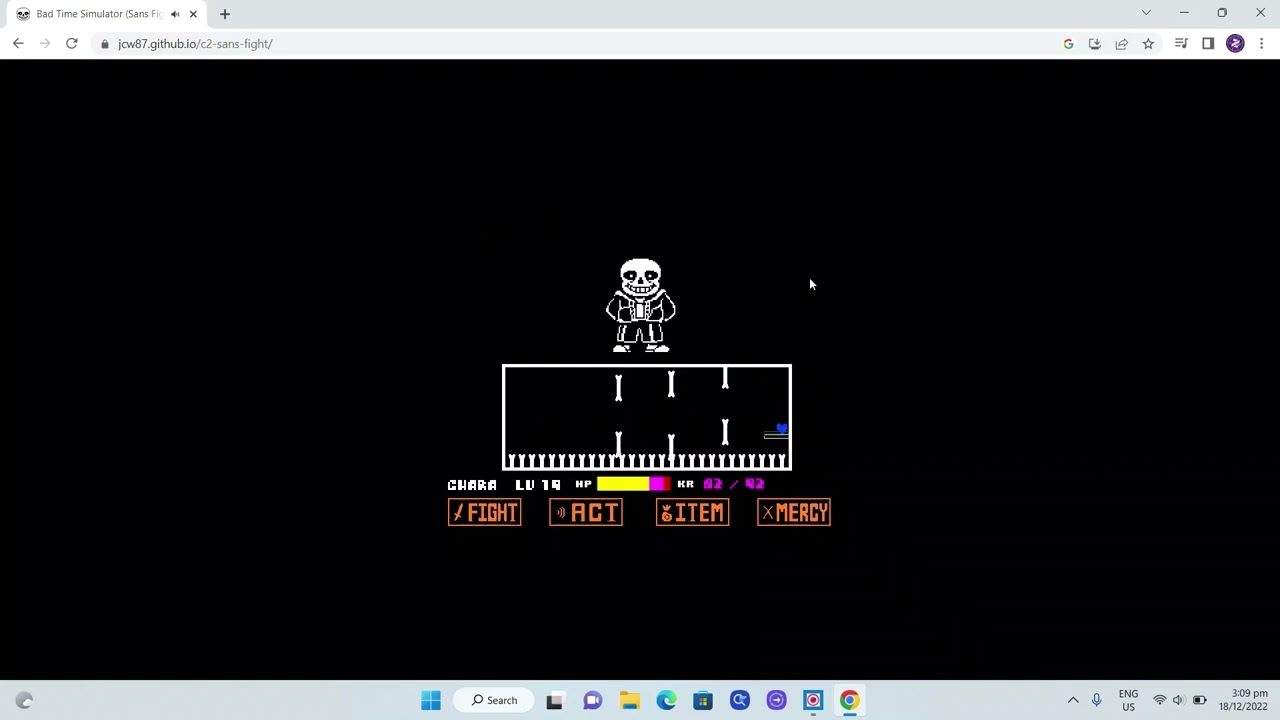The image size is (1280, 720).
Task: Open File Explorer from the taskbar
Action: point(629,700)
